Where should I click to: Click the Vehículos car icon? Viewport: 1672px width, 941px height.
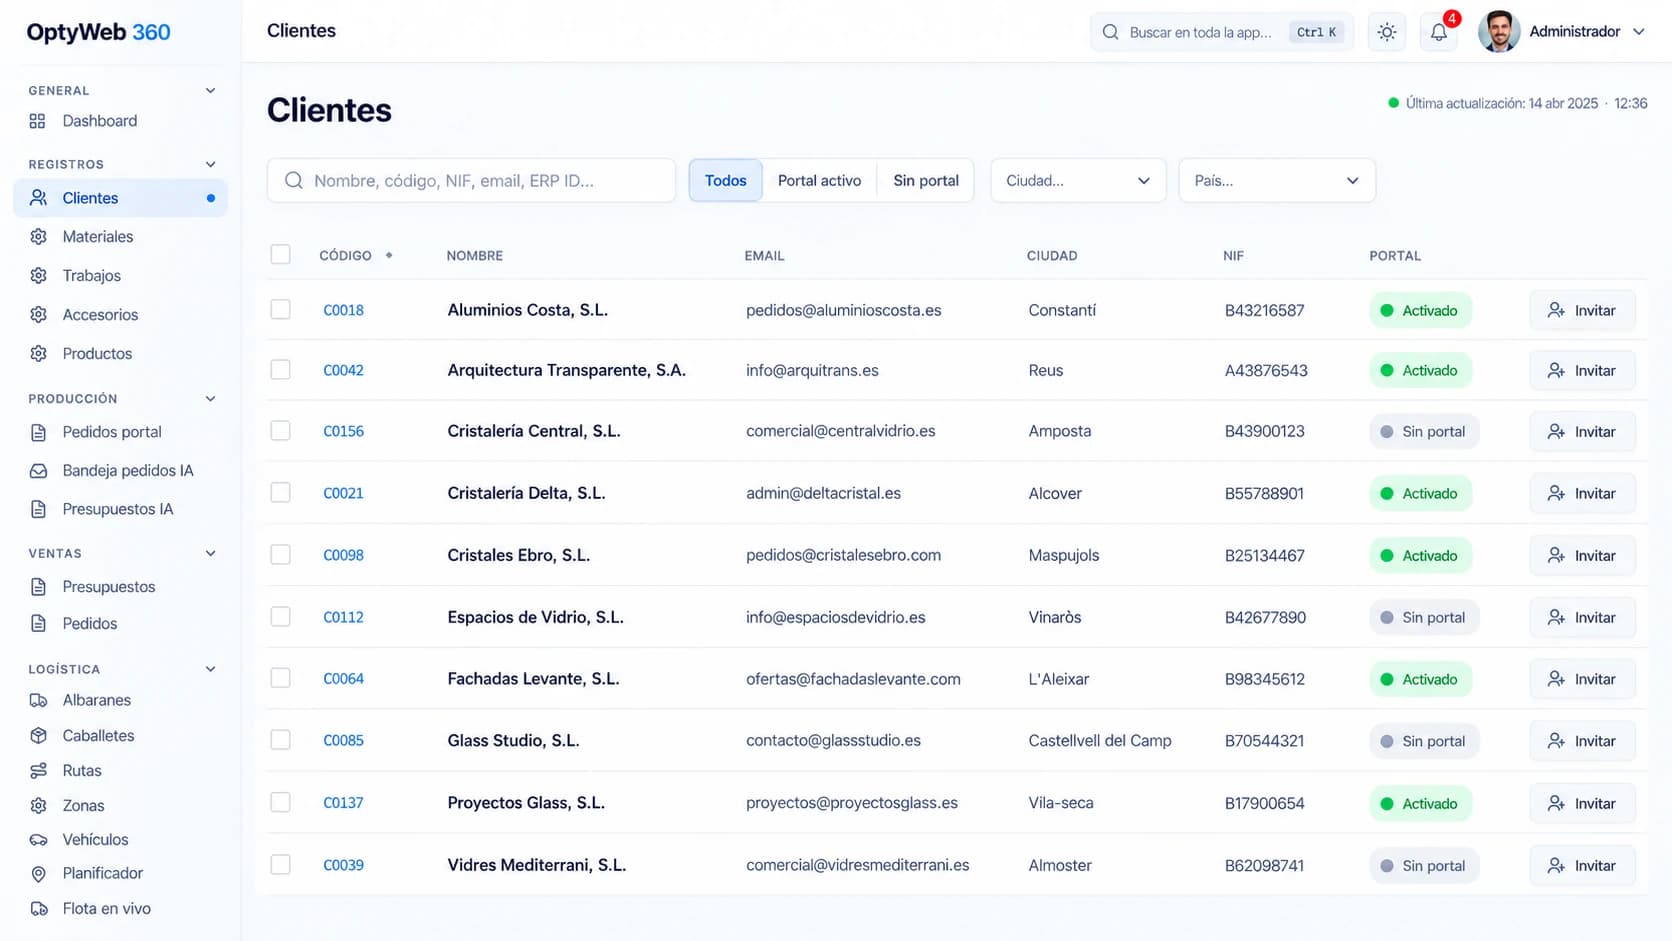point(38,840)
